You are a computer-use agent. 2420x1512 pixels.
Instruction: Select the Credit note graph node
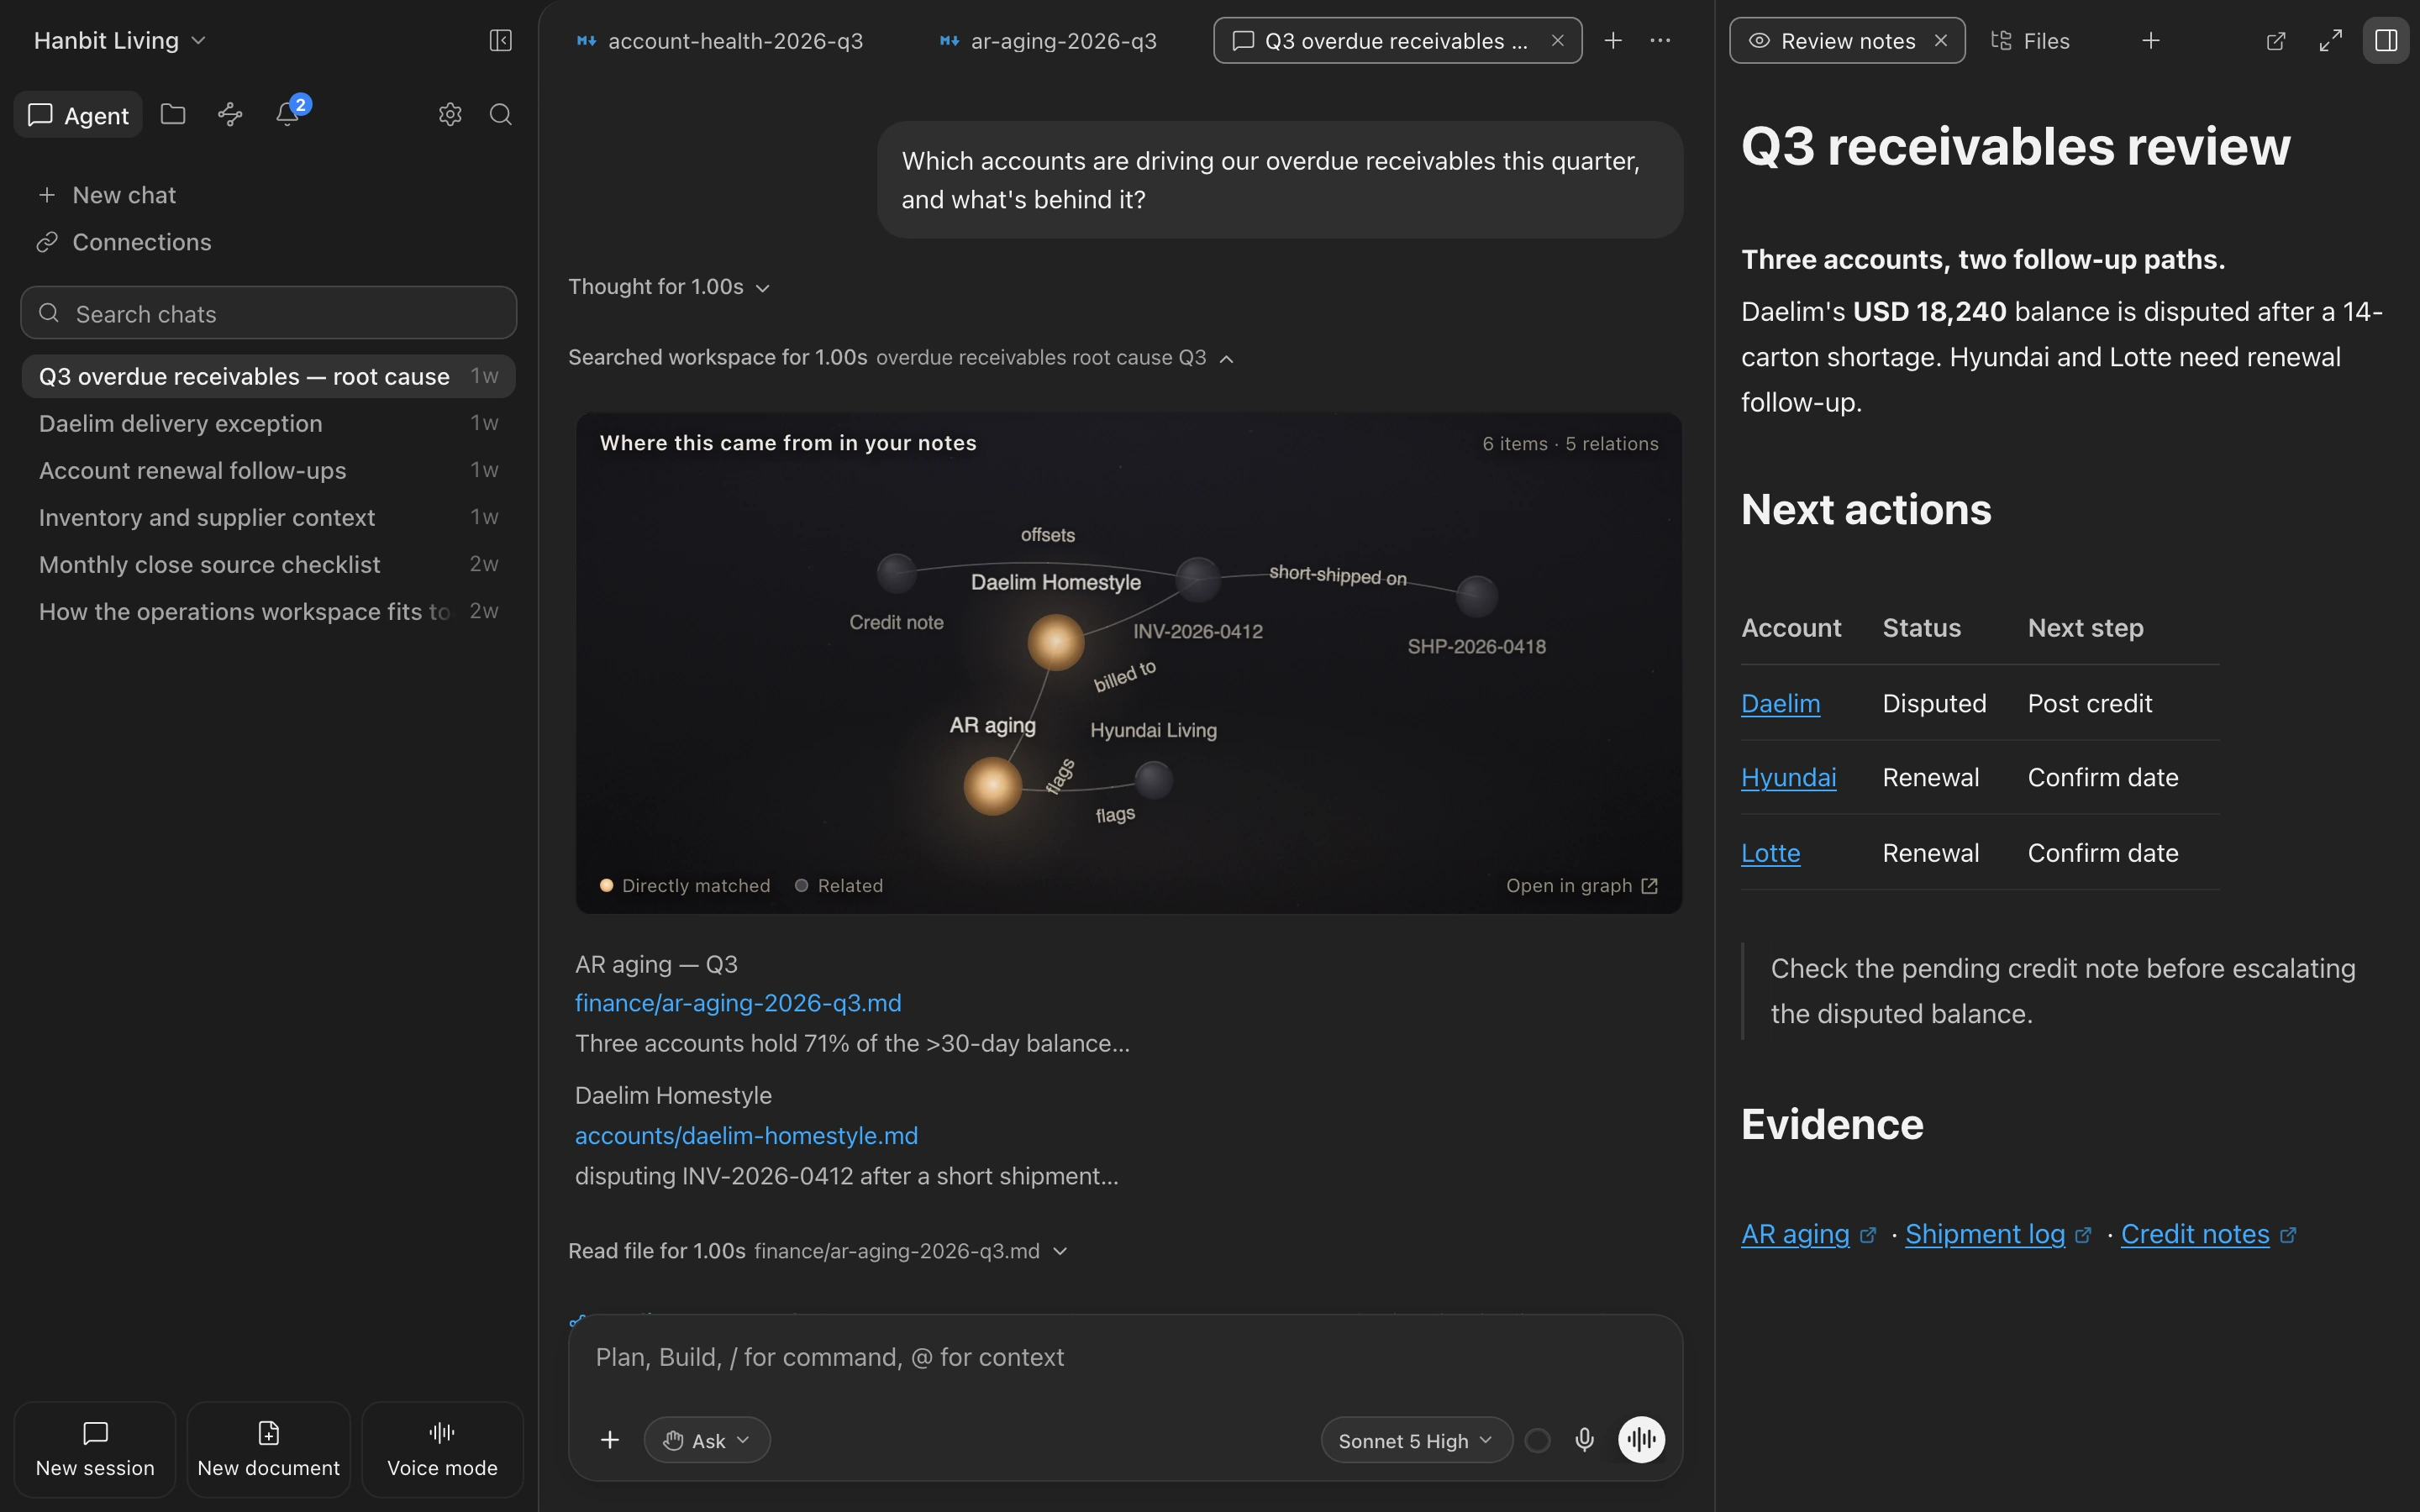click(x=897, y=574)
